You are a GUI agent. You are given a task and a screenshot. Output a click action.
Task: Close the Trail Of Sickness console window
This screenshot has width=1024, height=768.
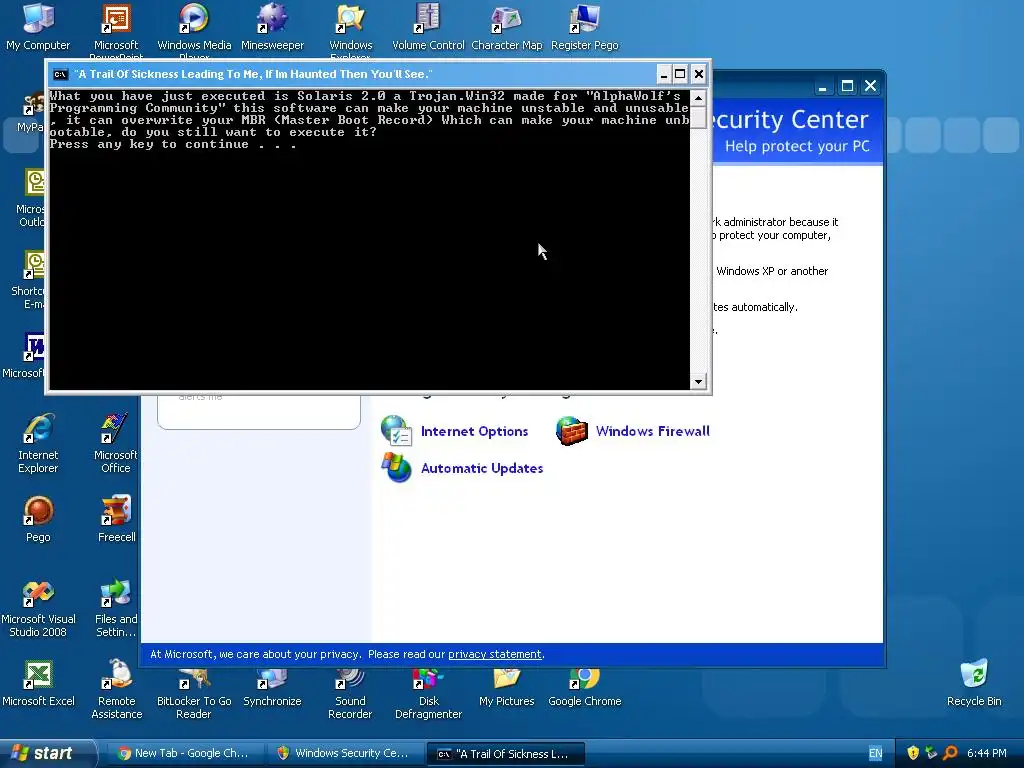[x=698, y=74]
